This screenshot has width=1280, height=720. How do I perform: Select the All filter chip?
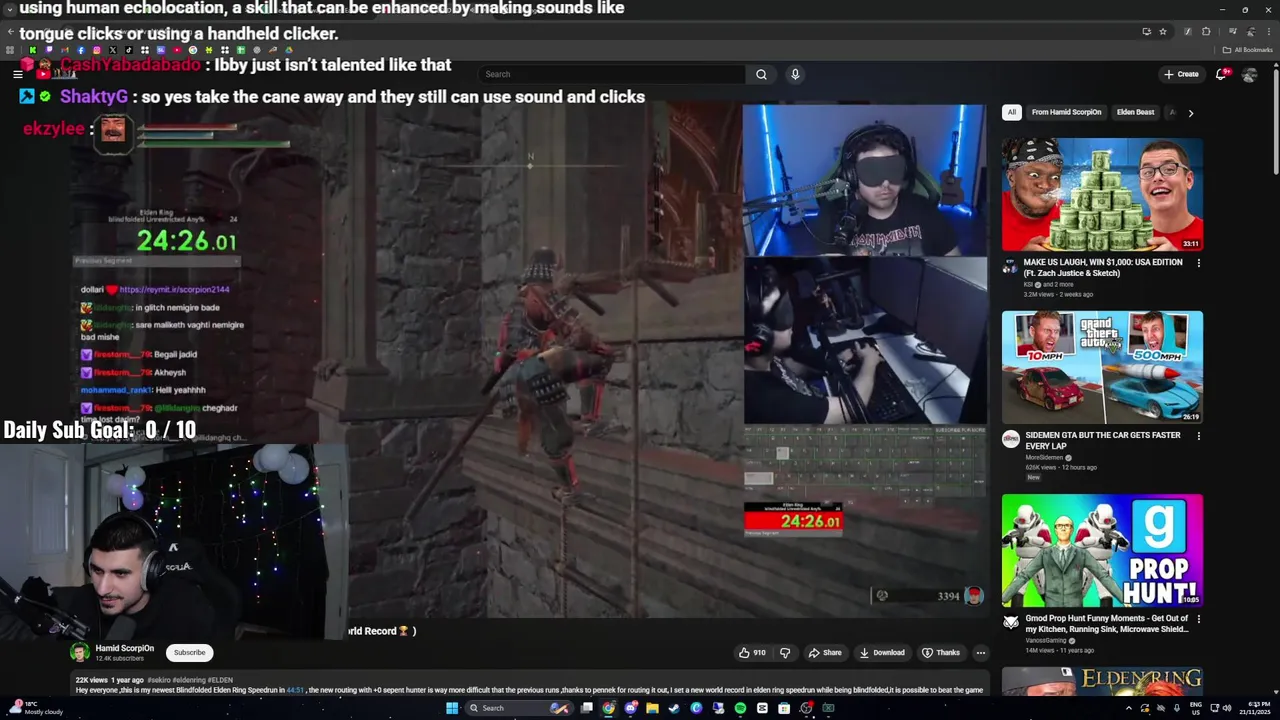click(x=1012, y=112)
